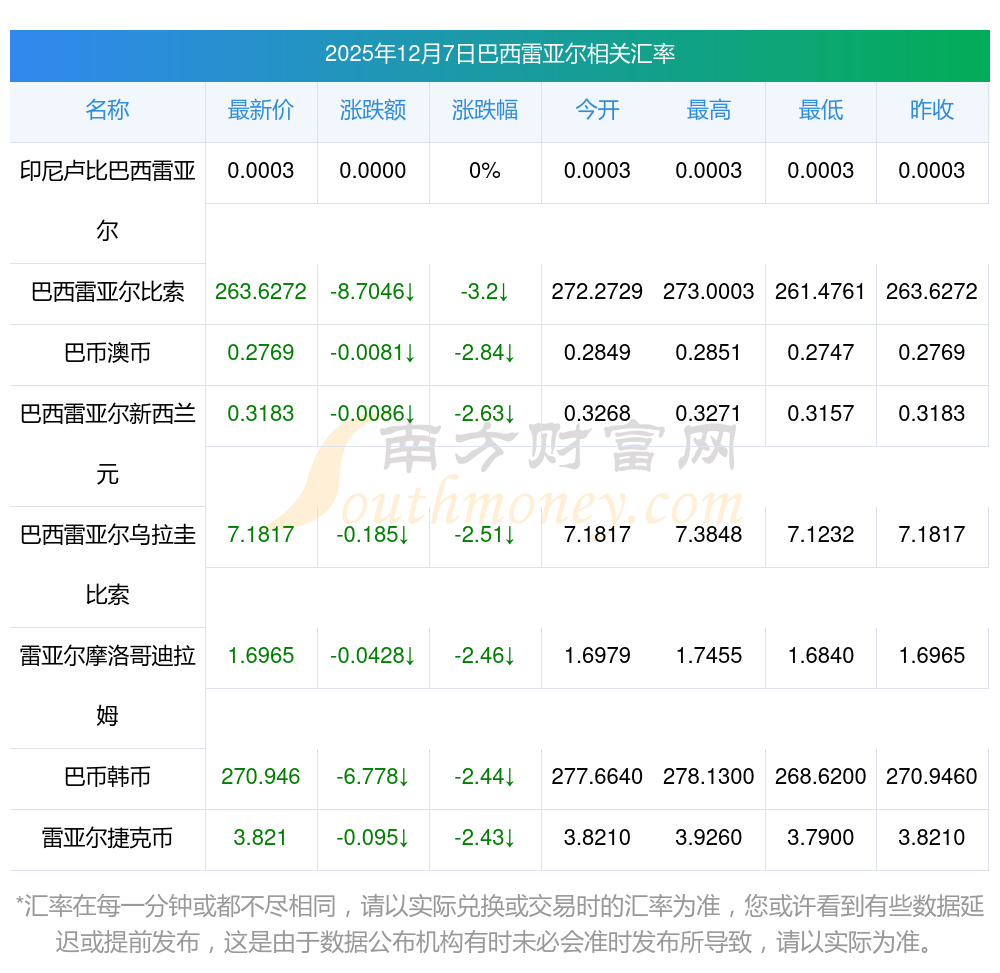This screenshot has width=1000, height=973.
Task: Click the previous close 270.9460
Action: [x=932, y=777]
